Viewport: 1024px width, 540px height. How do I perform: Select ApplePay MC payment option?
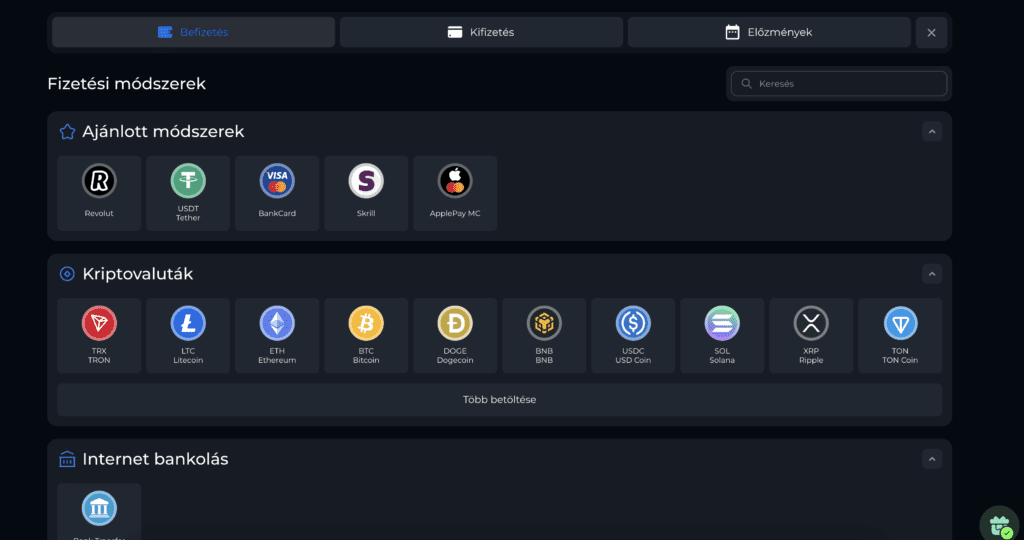pyautogui.click(x=455, y=193)
